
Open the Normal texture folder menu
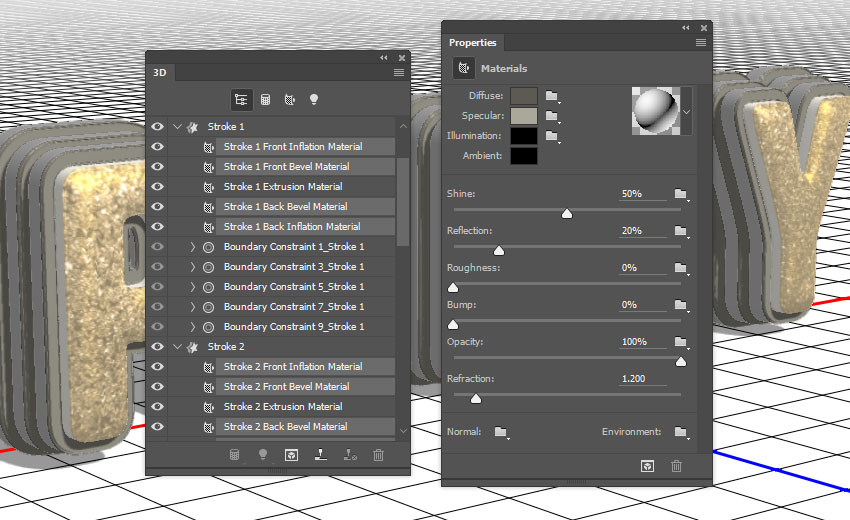pyautogui.click(x=501, y=432)
